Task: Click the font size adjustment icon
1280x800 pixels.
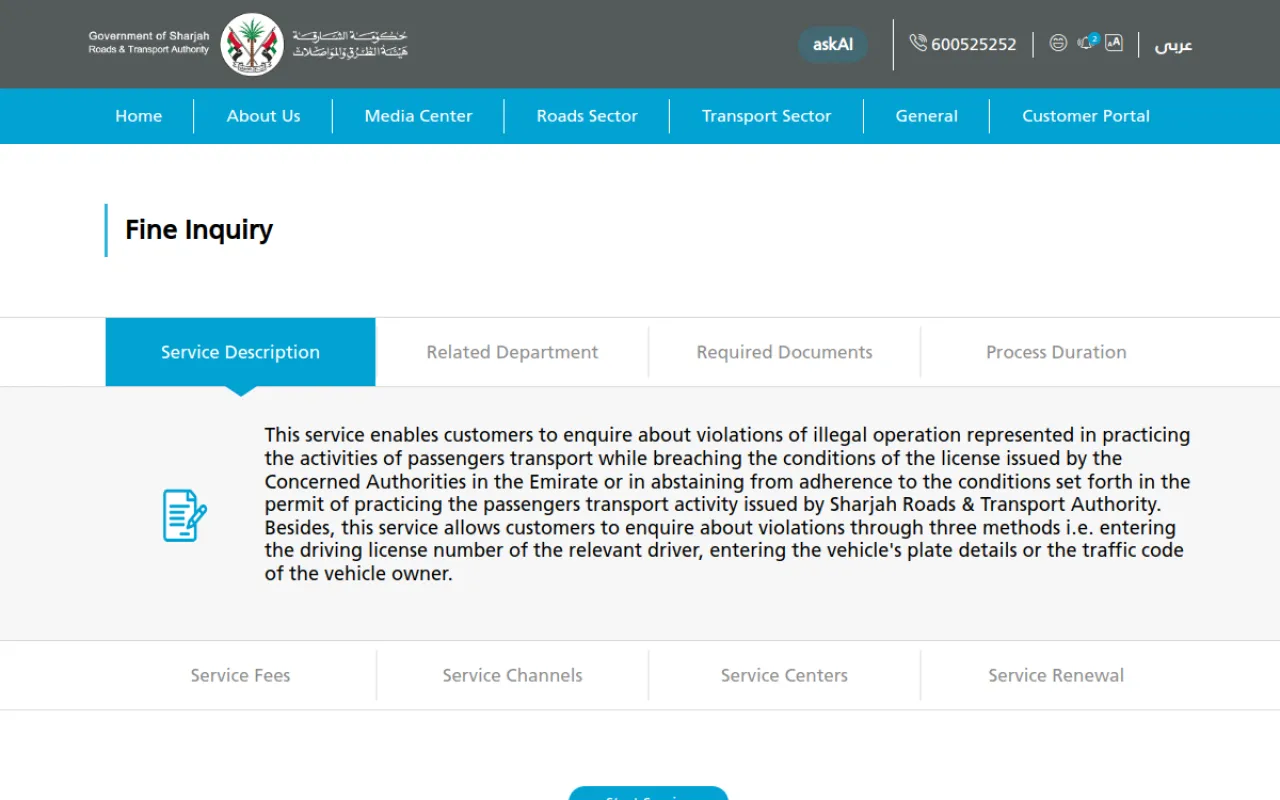Action: 1114,43
